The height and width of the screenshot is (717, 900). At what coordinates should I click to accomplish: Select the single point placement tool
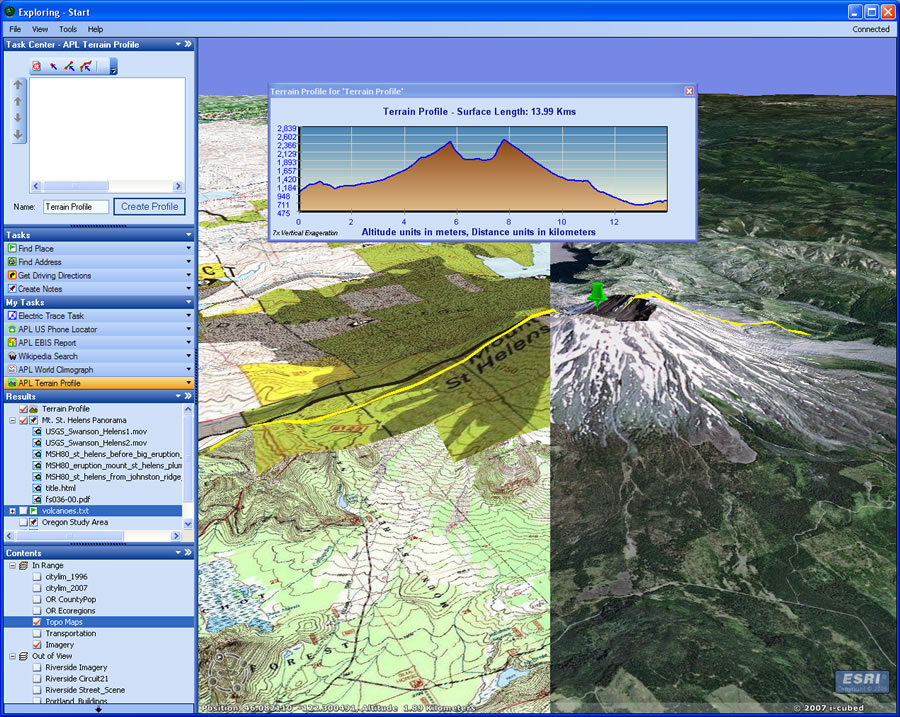coord(53,67)
